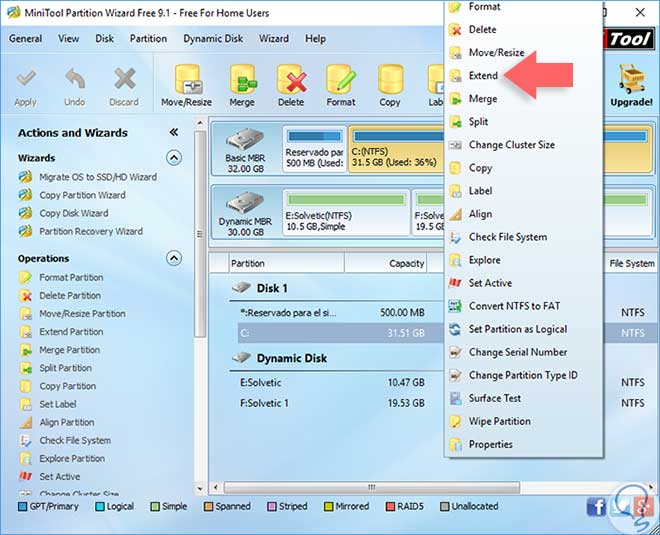Click the Facebook icon in corner
Image resolution: width=660 pixels, height=535 pixels.
pos(596,506)
